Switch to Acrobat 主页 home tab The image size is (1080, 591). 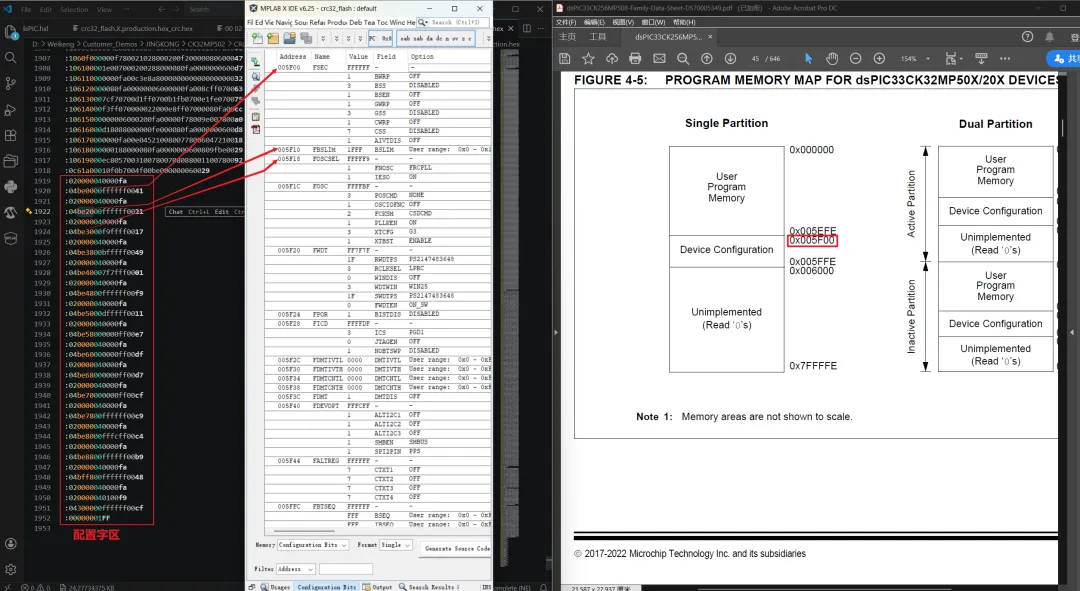567,37
